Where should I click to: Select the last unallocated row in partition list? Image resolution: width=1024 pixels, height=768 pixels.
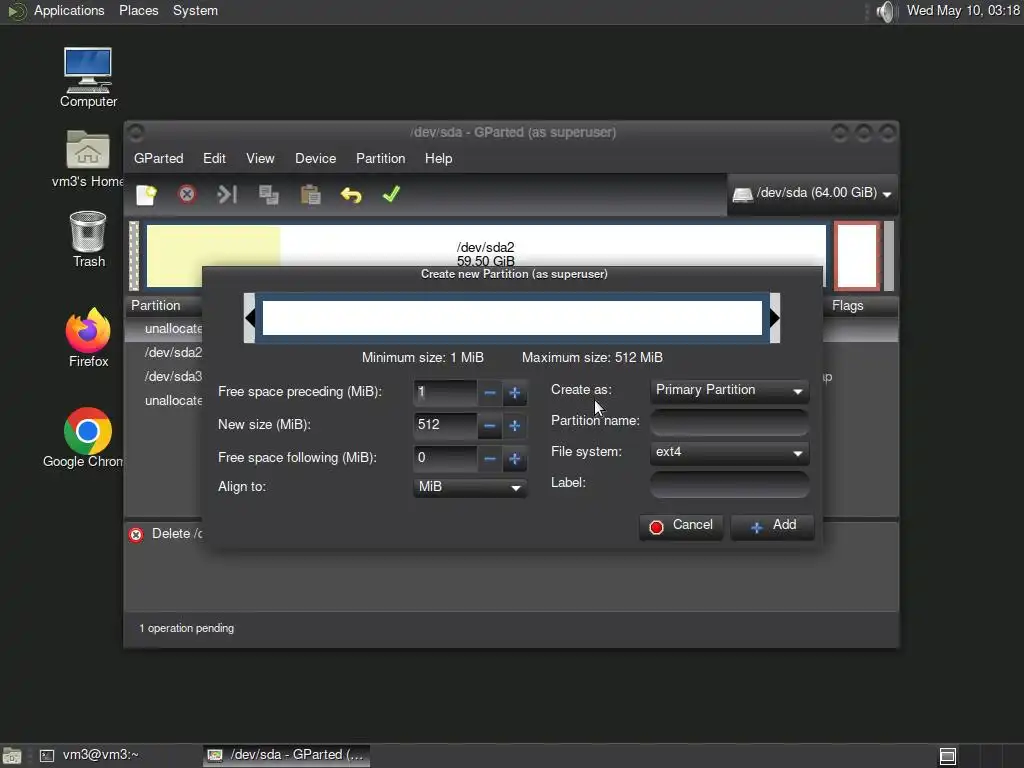pos(173,401)
